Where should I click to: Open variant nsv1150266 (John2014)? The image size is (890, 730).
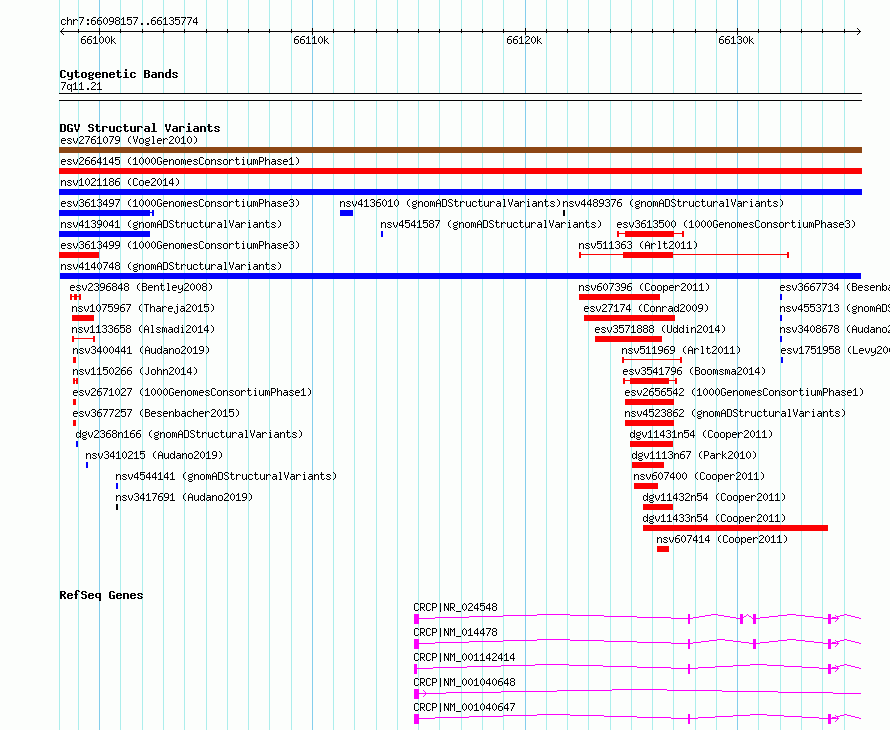(135, 371)
